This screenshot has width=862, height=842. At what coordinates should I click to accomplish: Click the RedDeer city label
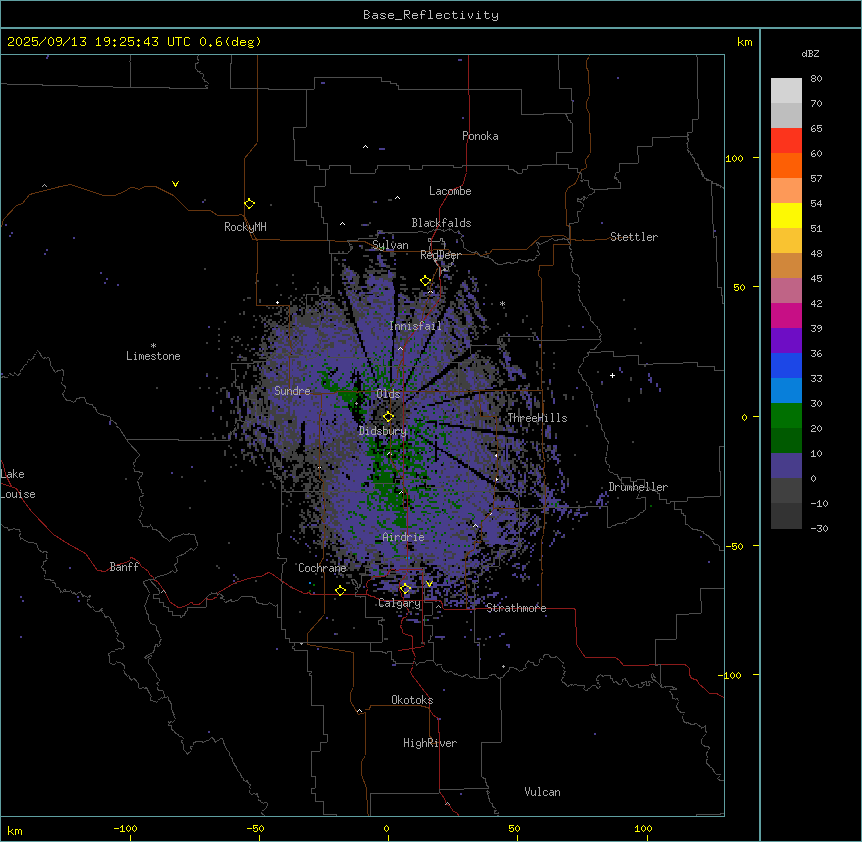(440, 255)
